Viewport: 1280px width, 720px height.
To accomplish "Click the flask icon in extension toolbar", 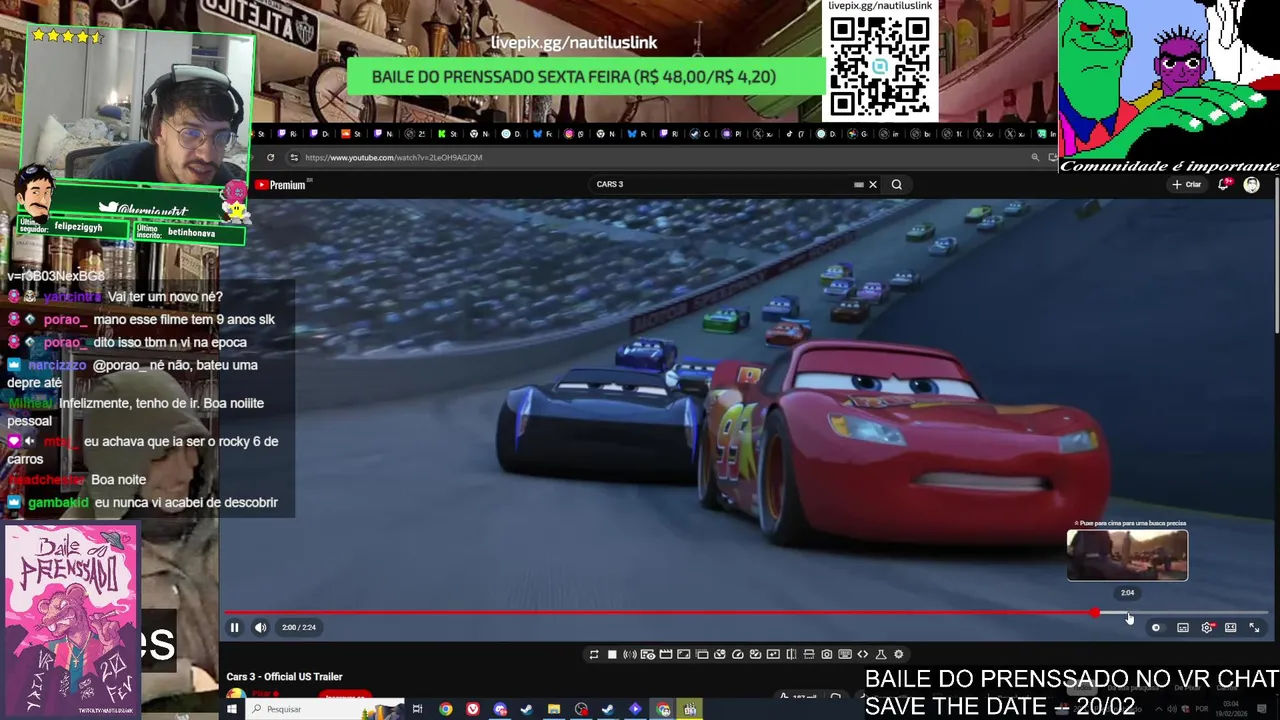I will click(x=881, y=654).
